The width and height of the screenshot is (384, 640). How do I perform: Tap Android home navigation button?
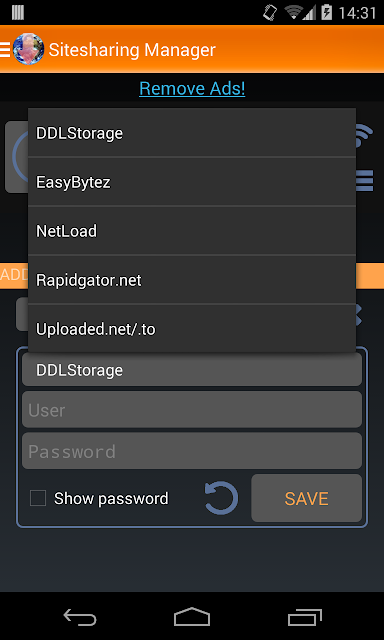pos(192,617)
